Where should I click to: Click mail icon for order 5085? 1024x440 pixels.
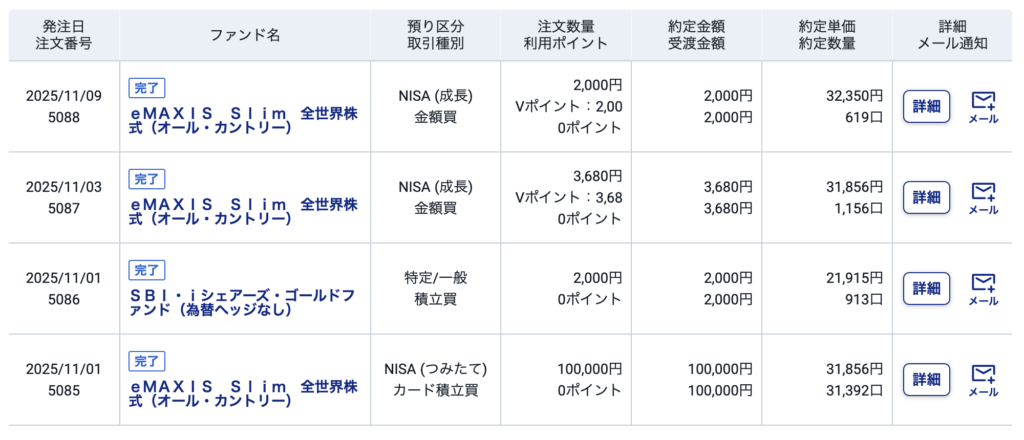pyautogui.click(x=984, y=379)
